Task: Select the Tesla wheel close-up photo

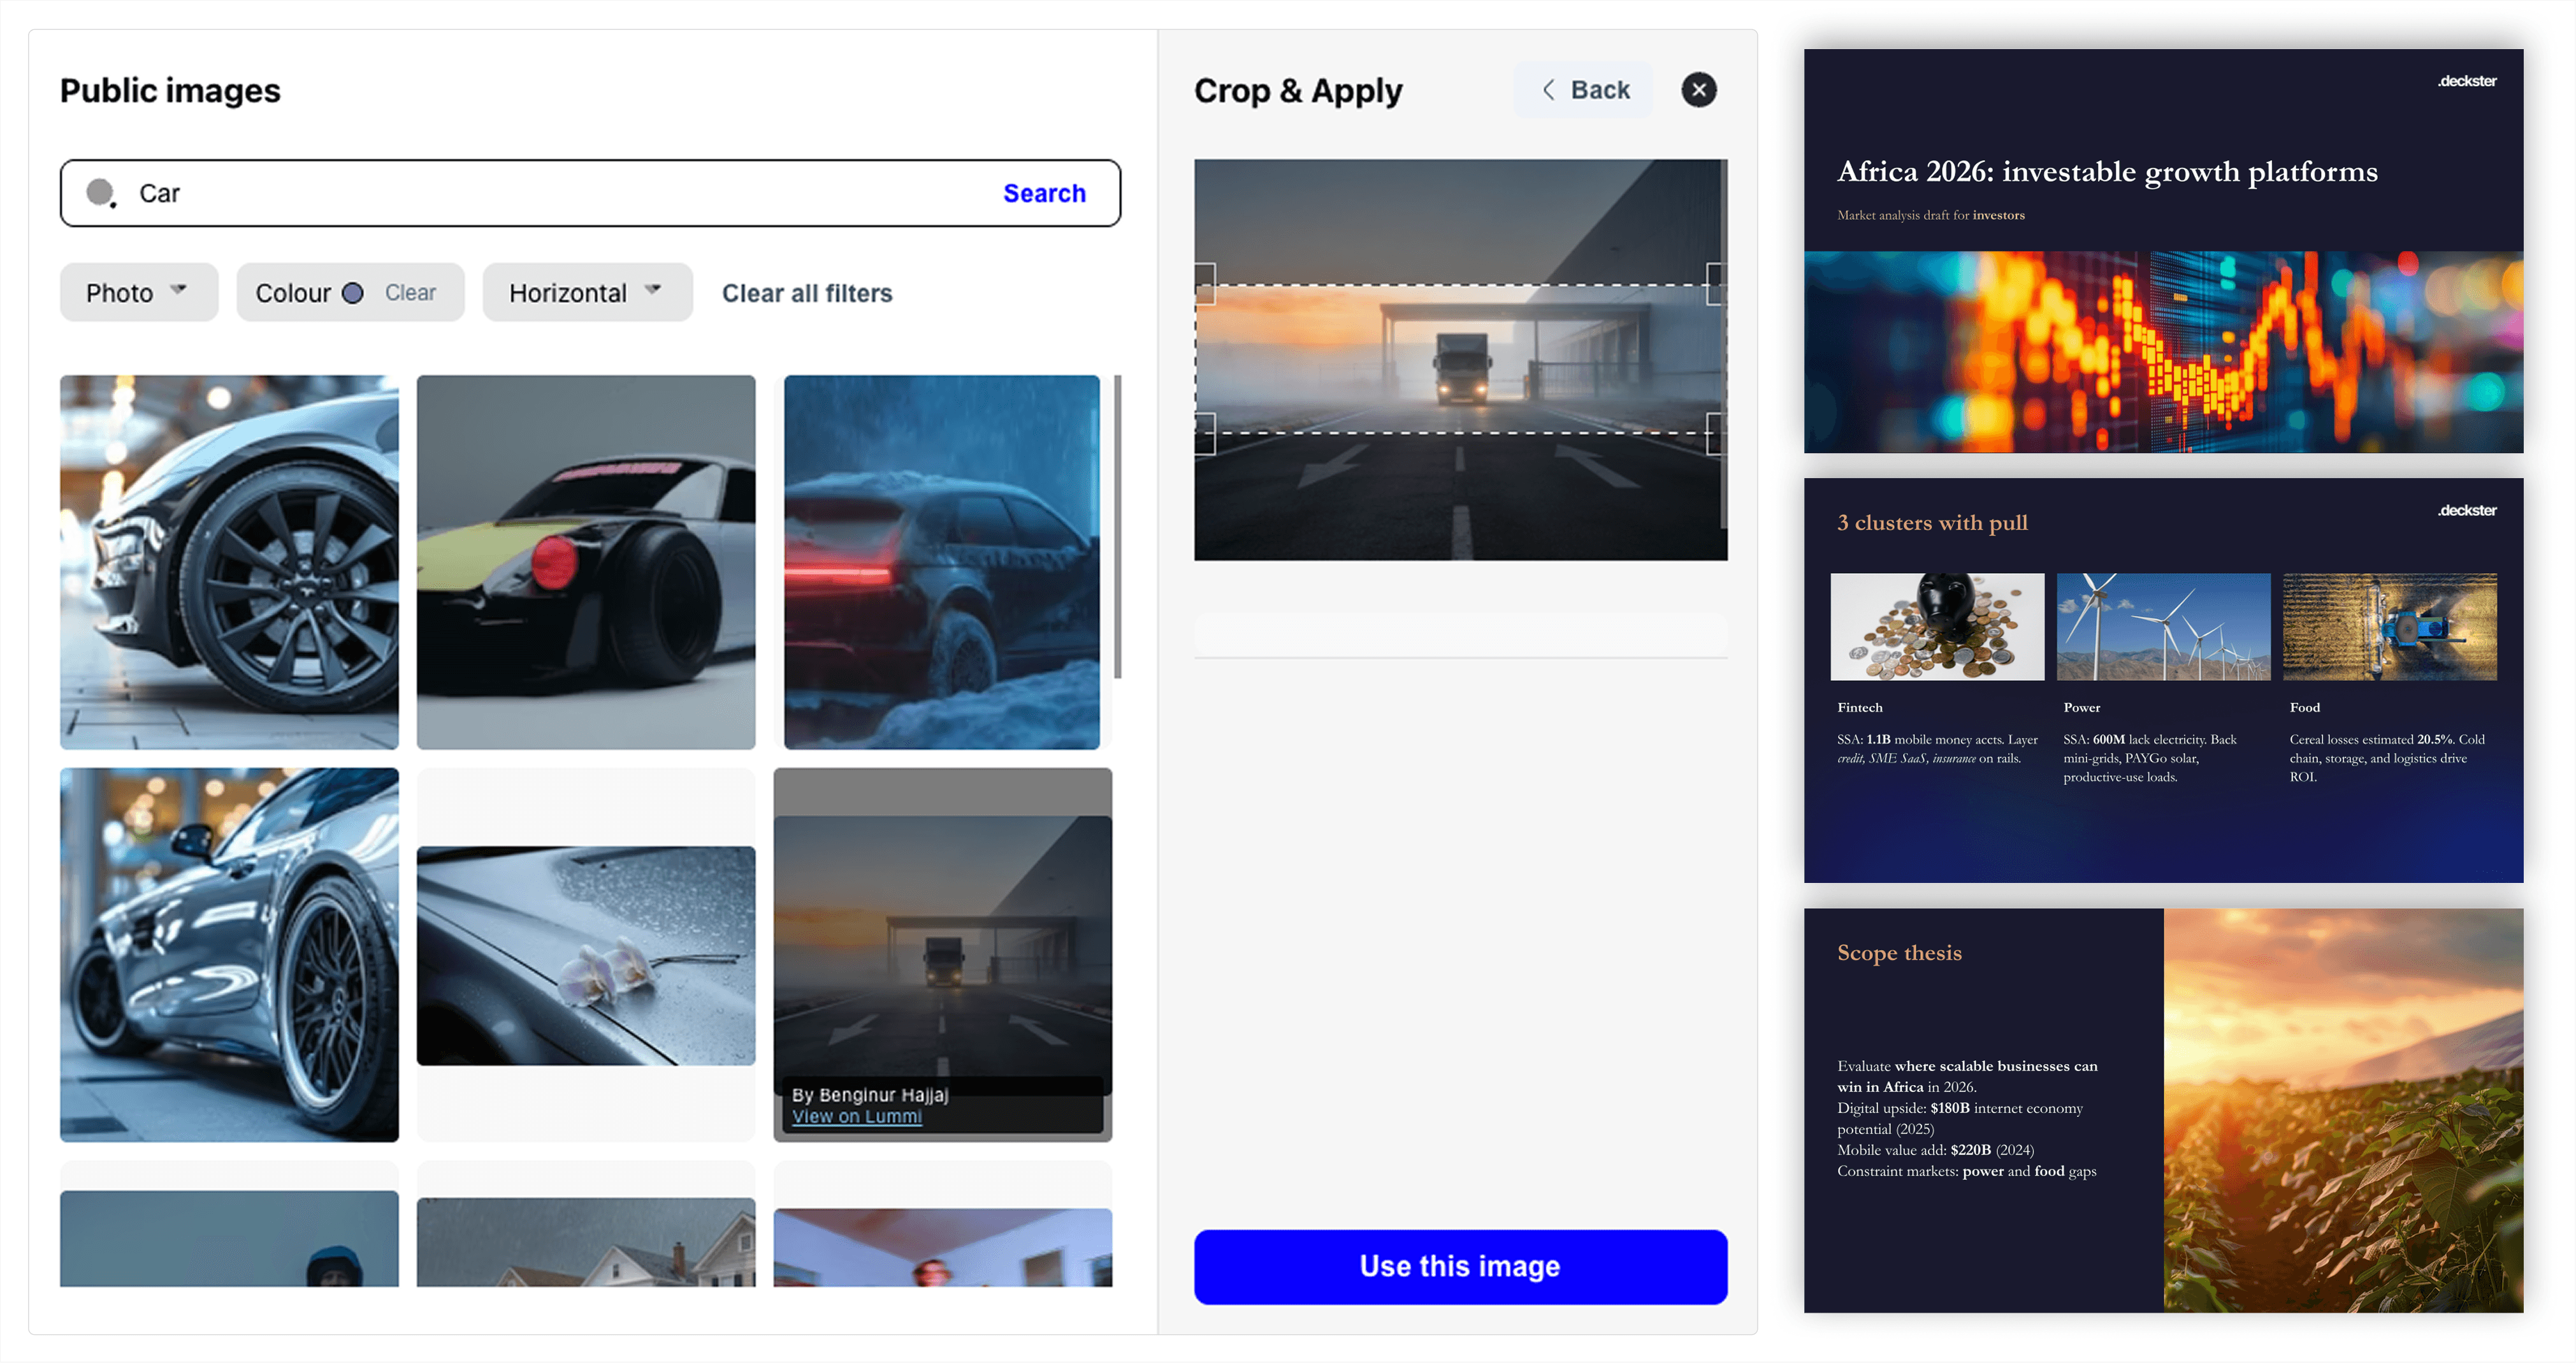Action: pos(229,561)
